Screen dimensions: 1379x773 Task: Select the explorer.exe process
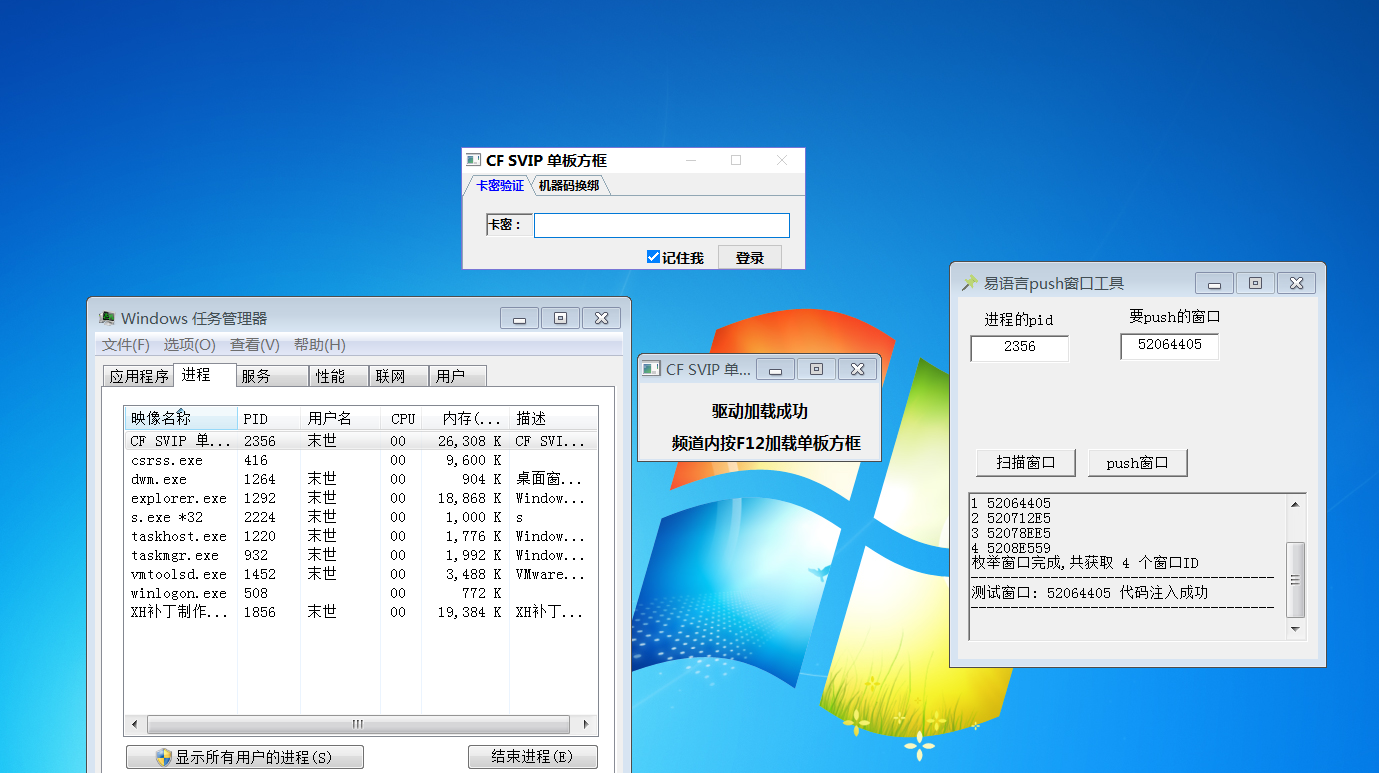point(179,499)
